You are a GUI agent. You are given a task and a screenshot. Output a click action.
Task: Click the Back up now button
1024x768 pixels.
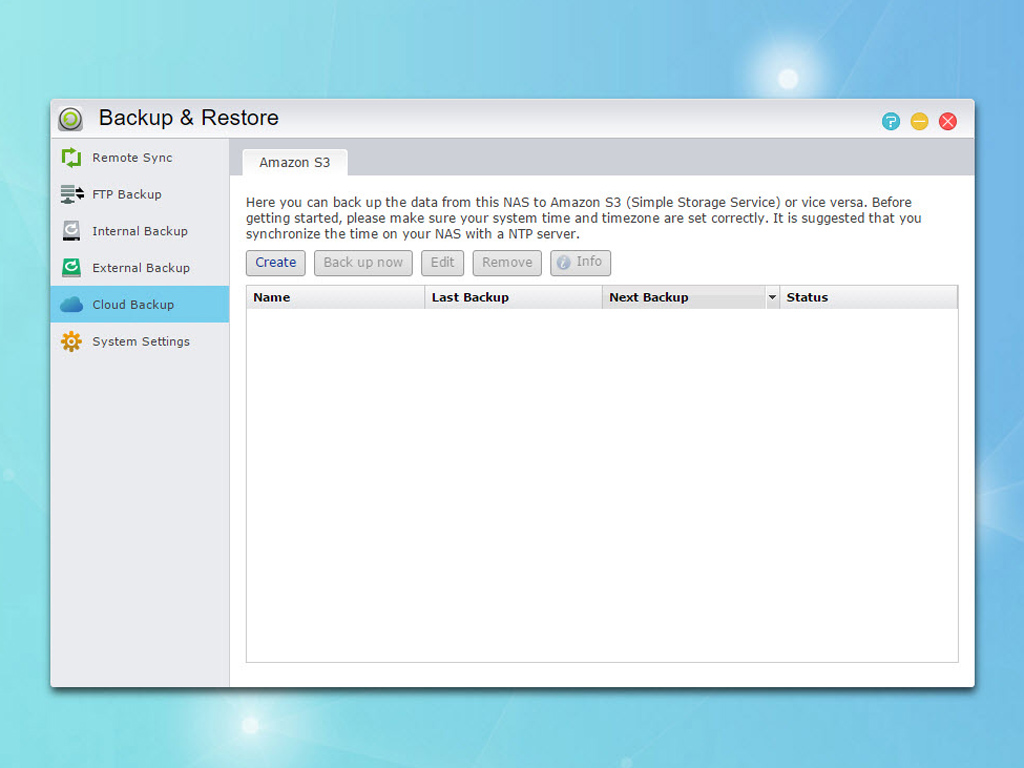coord(363,263)
